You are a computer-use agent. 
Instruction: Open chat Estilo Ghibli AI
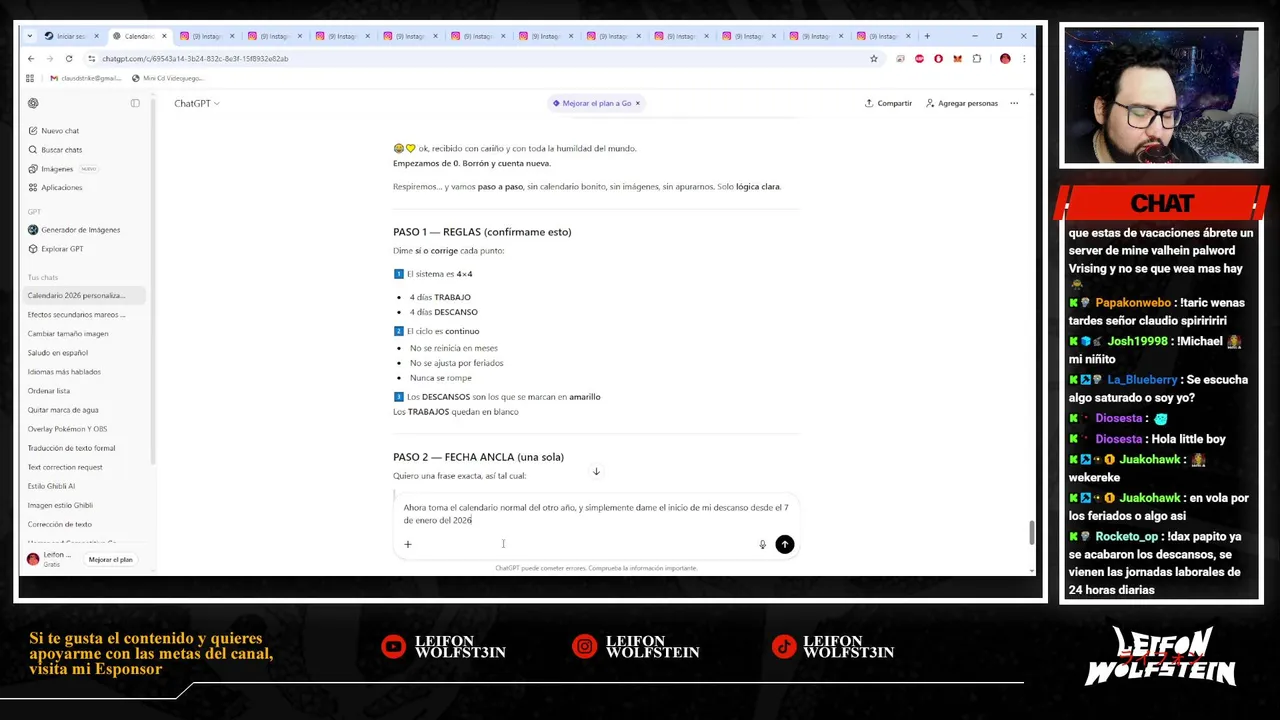85,486
